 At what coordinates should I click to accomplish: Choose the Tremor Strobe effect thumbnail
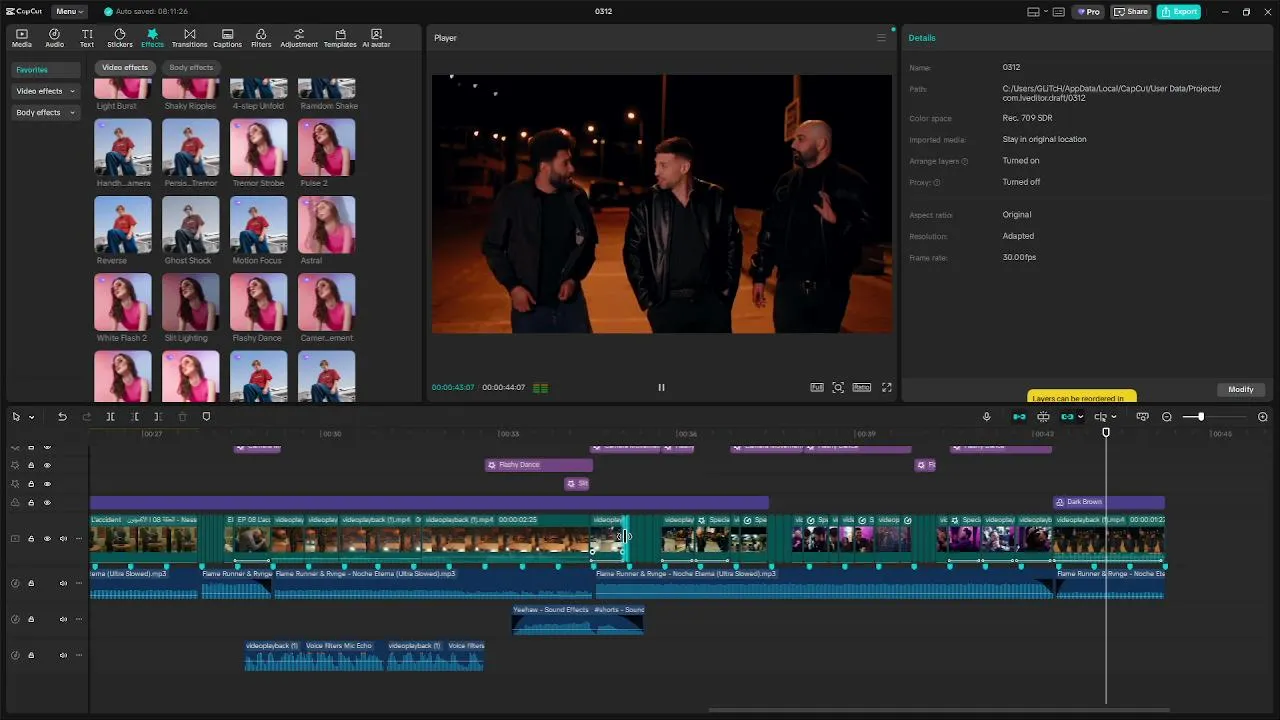258,147
